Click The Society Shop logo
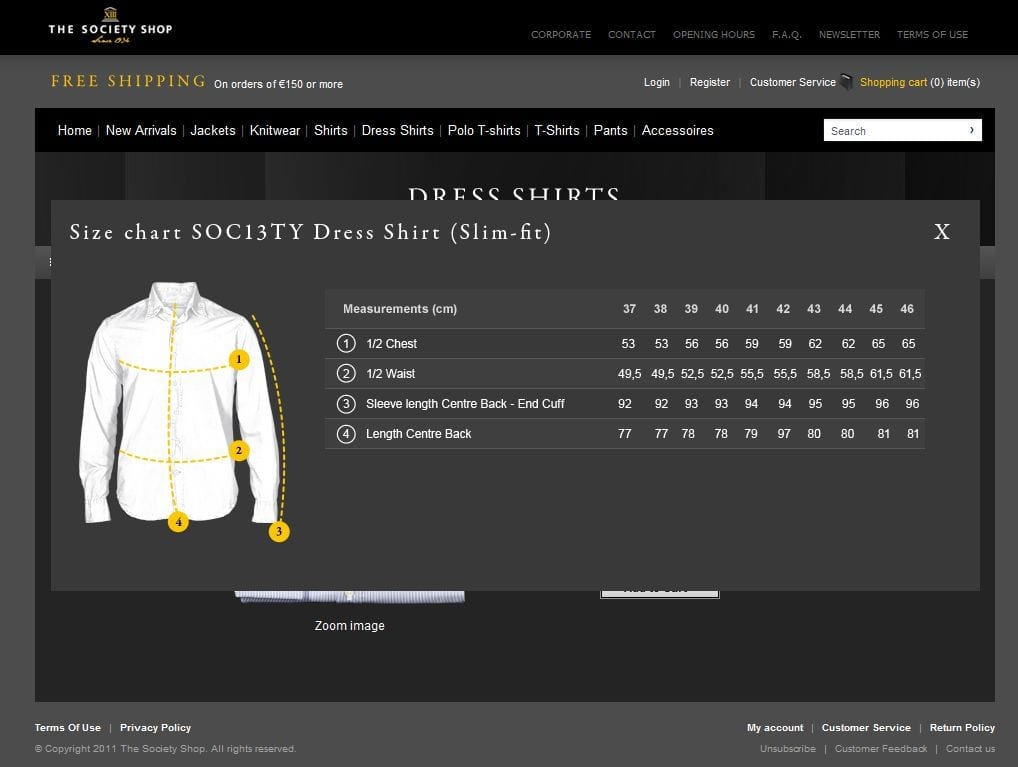 pyautogui.click(x=110, y=26)
